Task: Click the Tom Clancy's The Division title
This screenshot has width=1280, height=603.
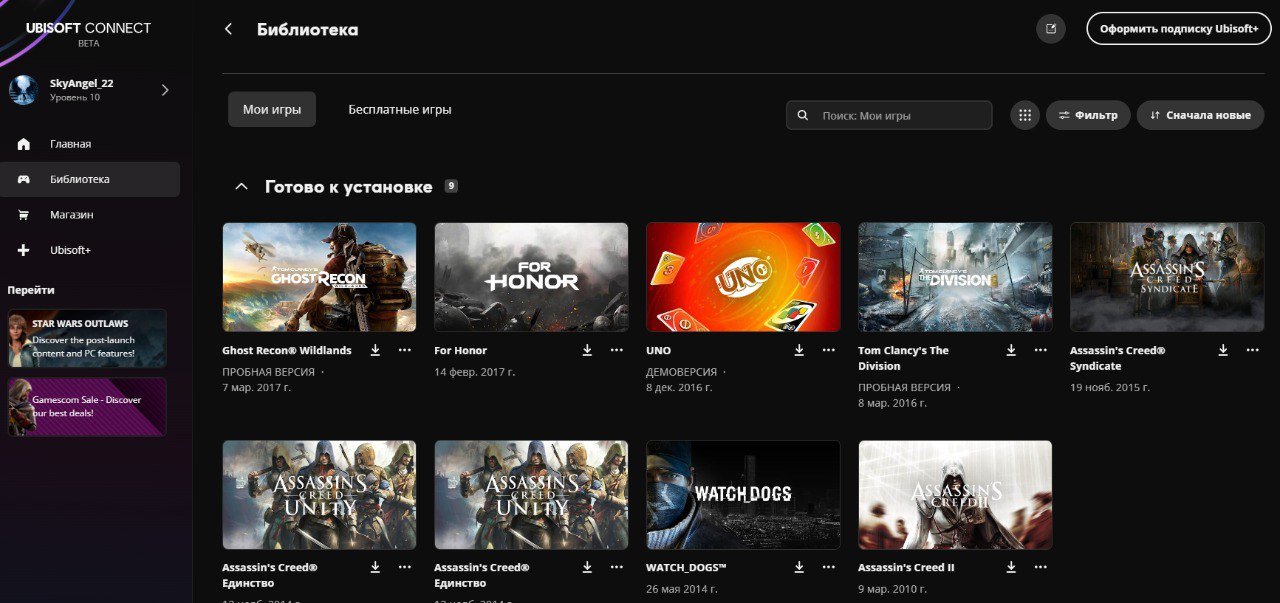Action: click(903, 358)
